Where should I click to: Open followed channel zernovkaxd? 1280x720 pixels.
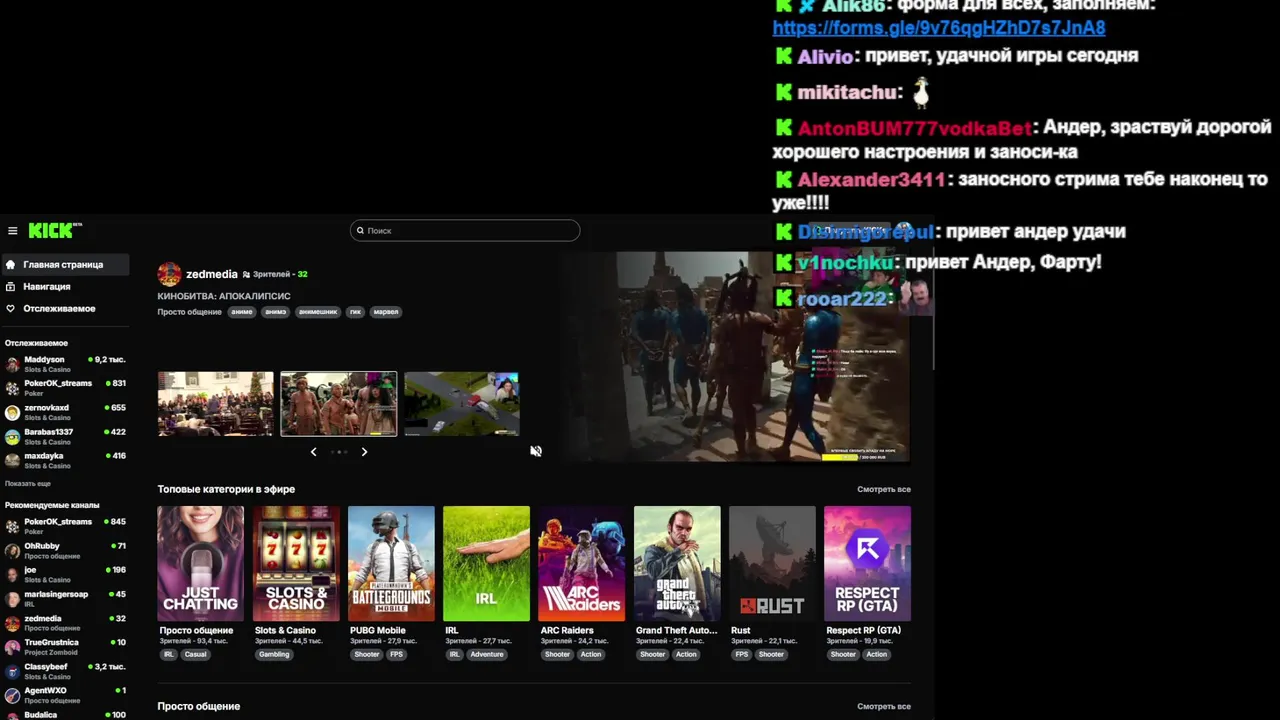(65, 412)
